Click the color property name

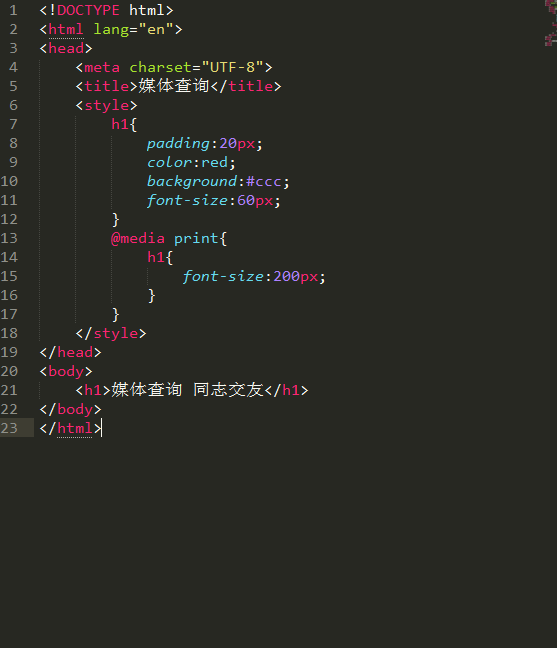169,162
